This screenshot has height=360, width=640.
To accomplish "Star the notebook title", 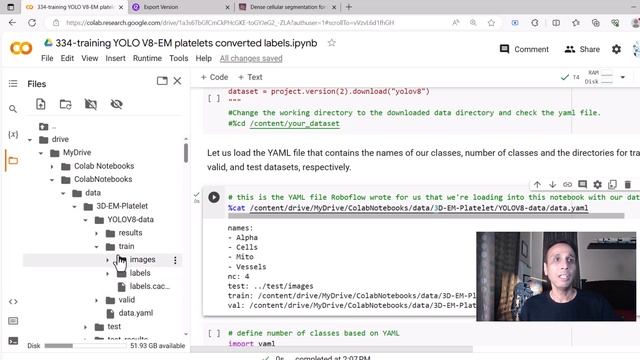I will [x=331, y=43].
